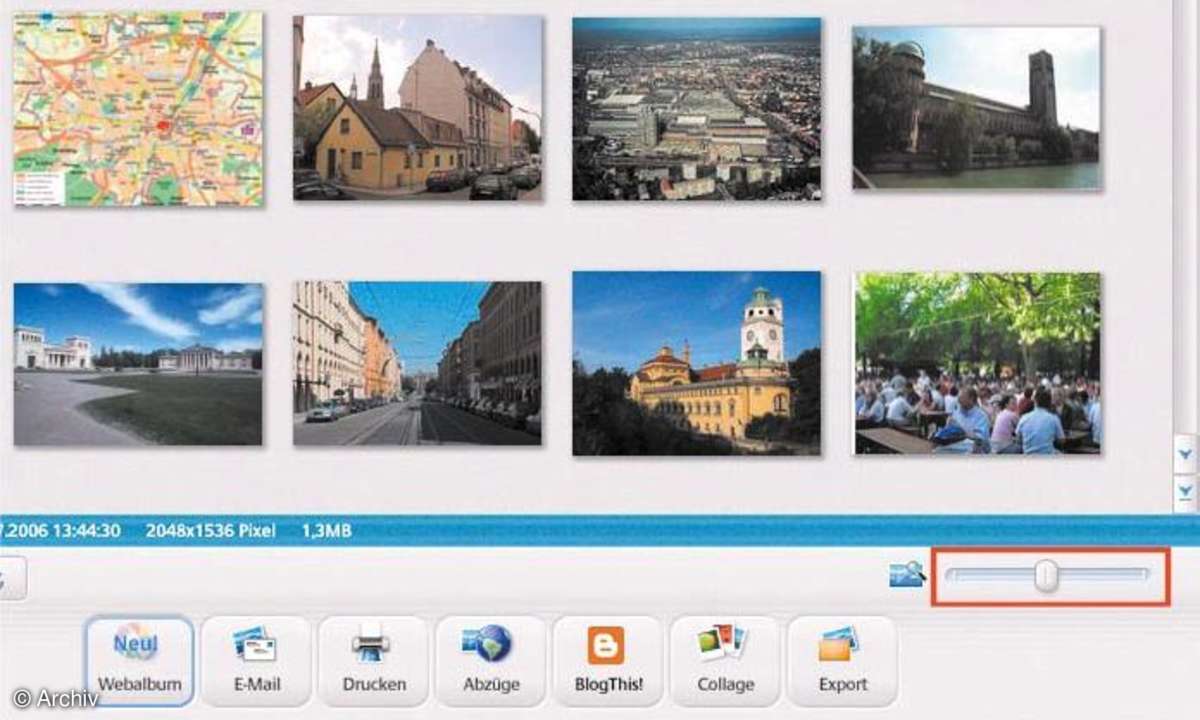Click the thumbnail size slider handle
1200x720 pixels.
pyautogui.click(x=1046, y=575)
